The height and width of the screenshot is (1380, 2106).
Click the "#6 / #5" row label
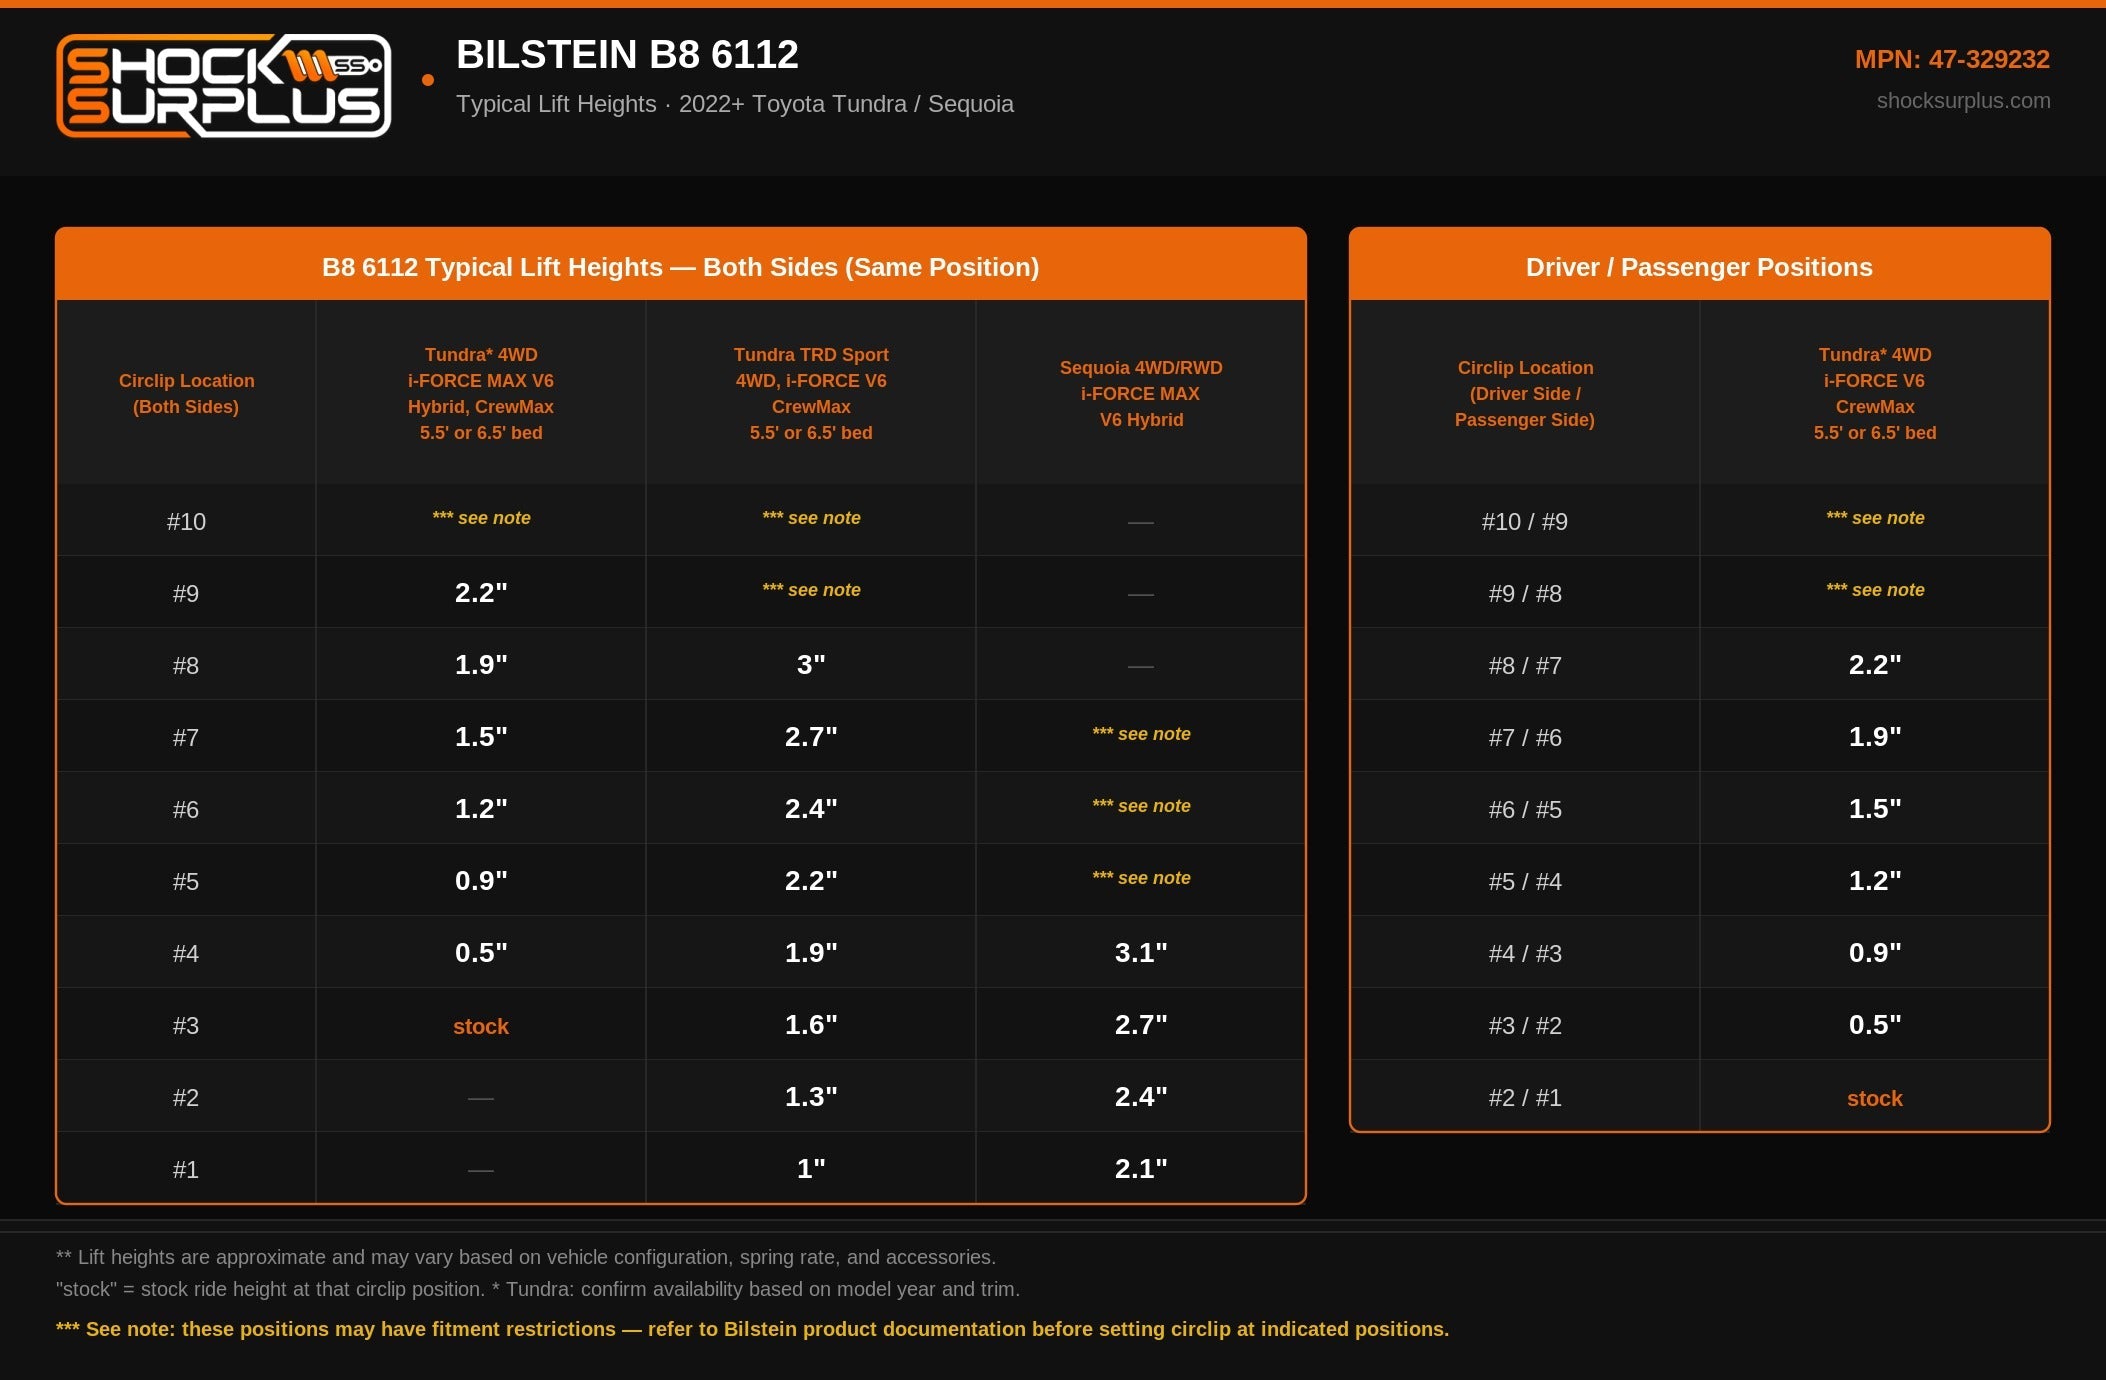coord(1525,810)
